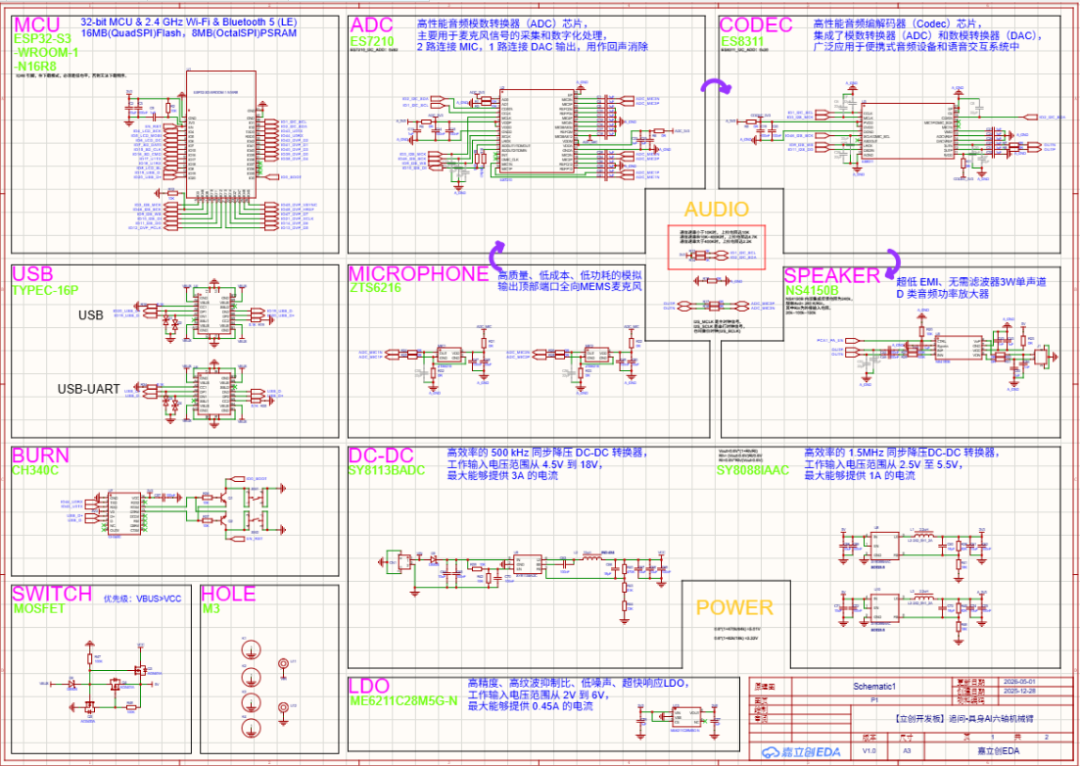Click the purple curved arrow above MICROPHONE title
Image resolution: width=1080 pixels, height=766 pixels.
(498, 256)
